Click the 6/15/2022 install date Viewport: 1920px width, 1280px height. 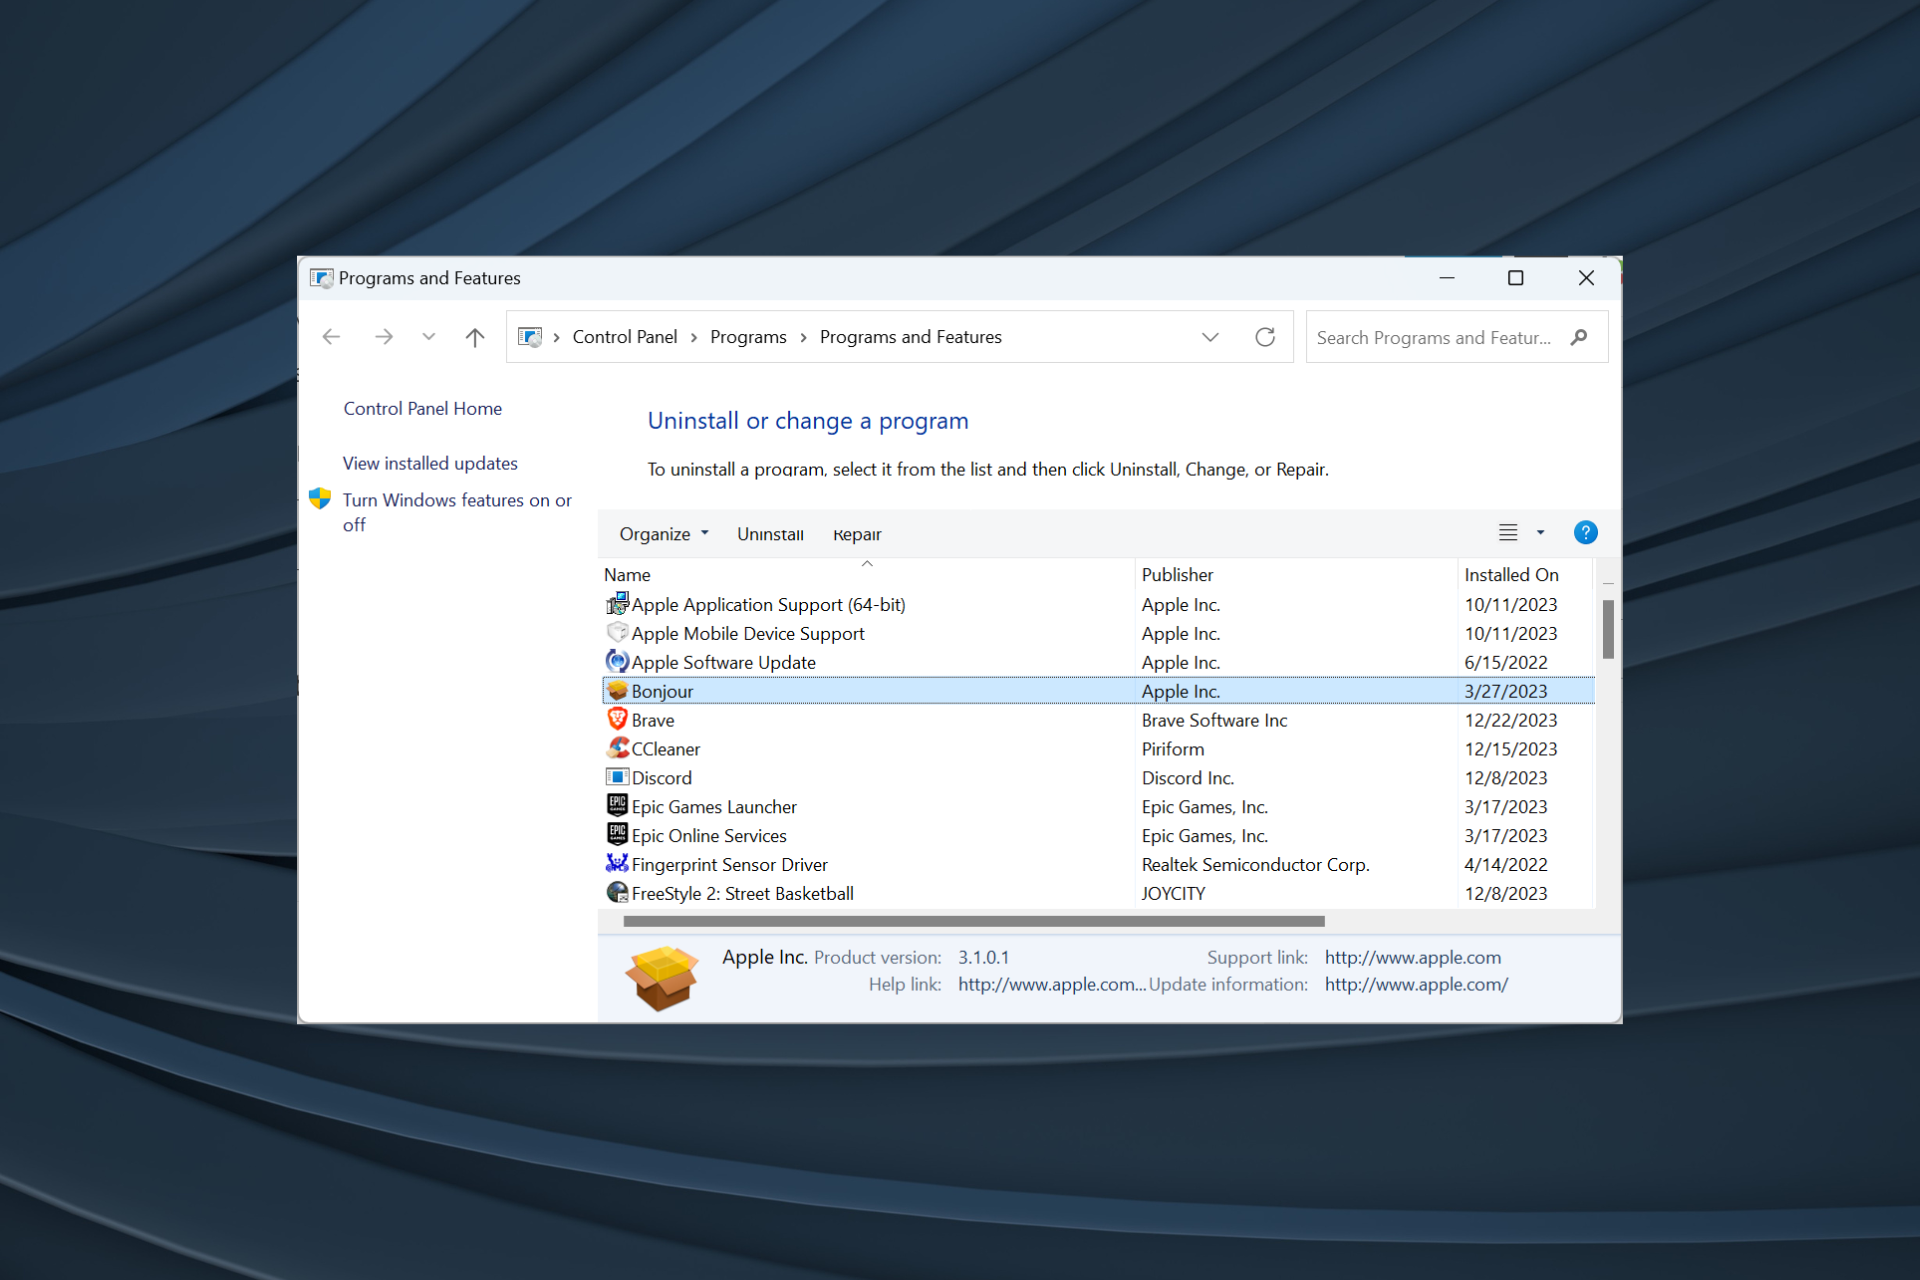coord(1506,662)
